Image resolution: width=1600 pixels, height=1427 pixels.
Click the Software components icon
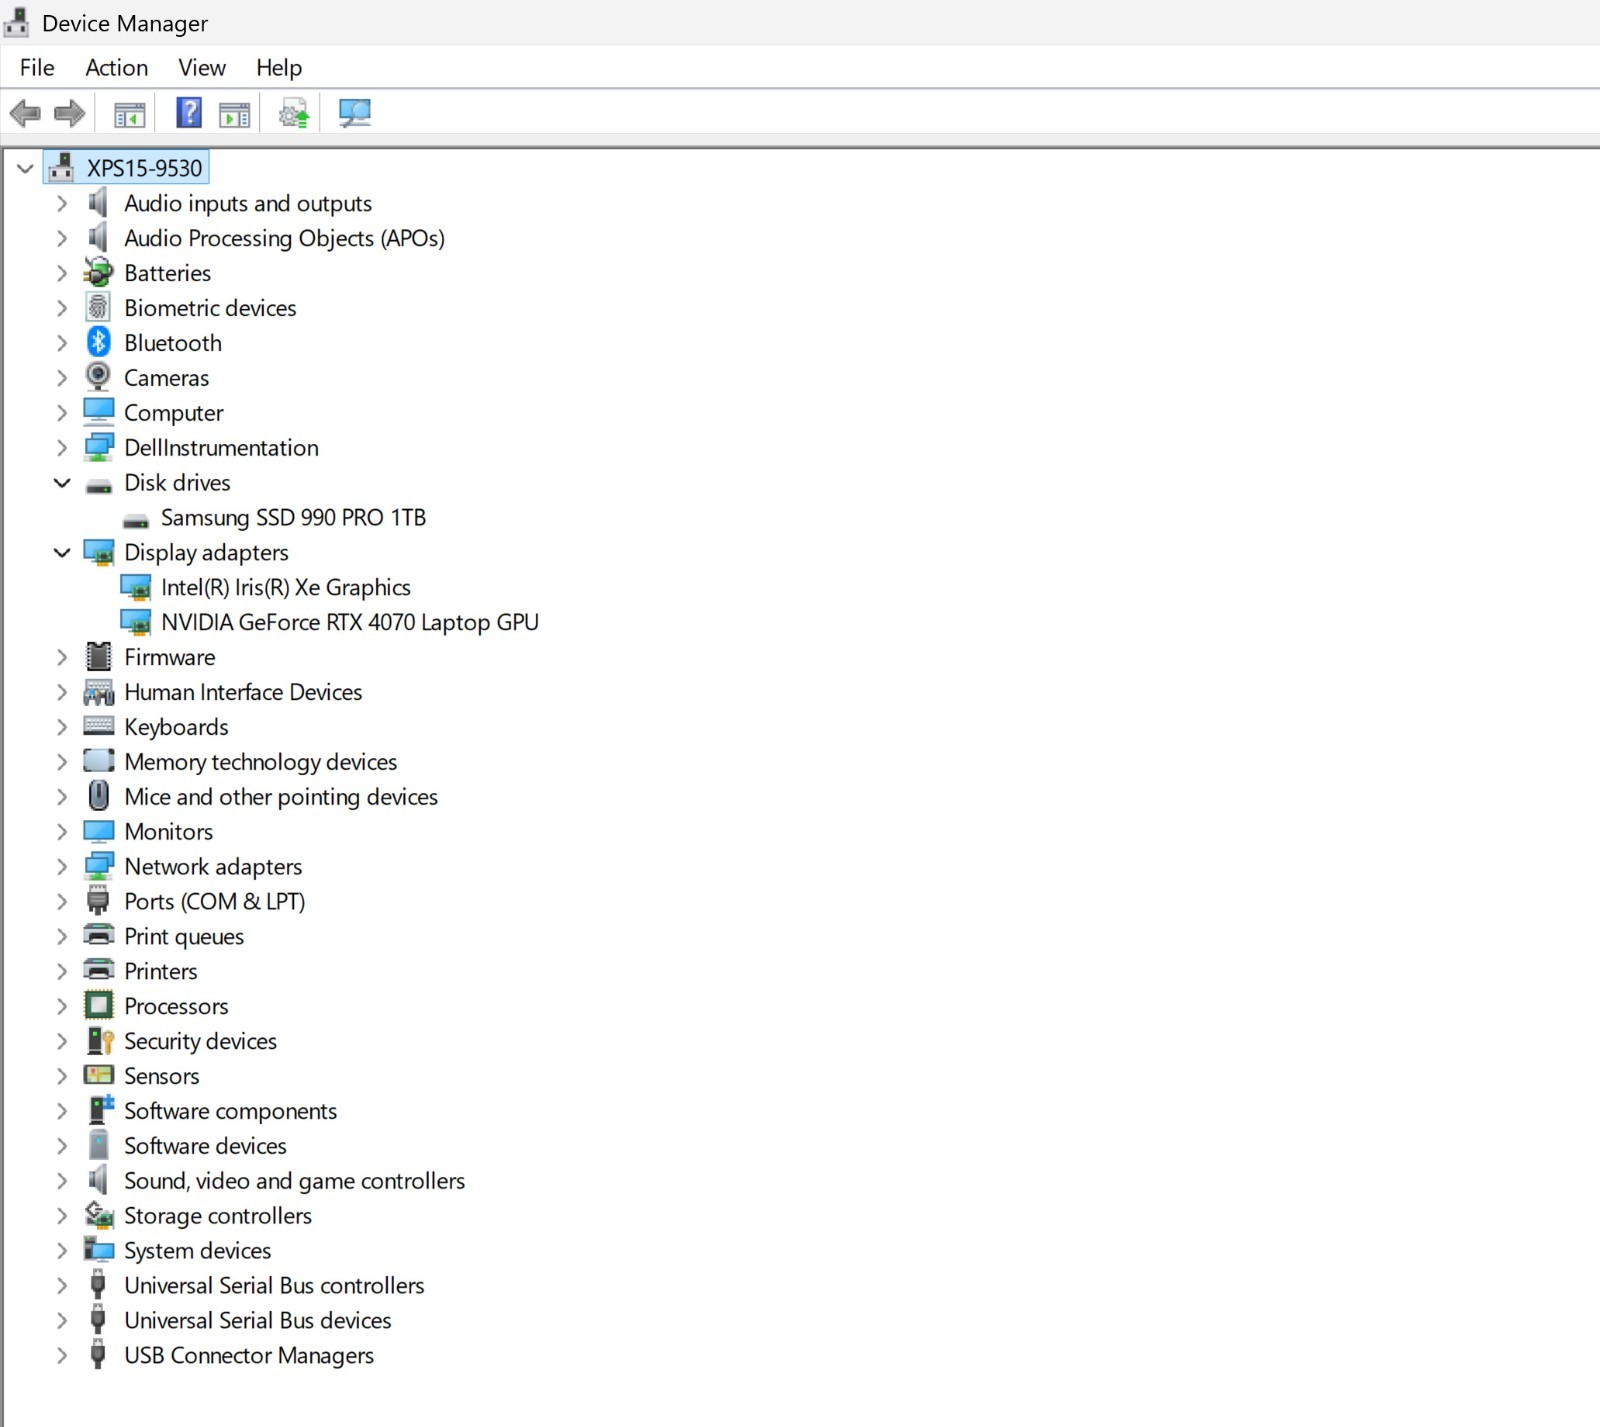[x=100, y=1110]
